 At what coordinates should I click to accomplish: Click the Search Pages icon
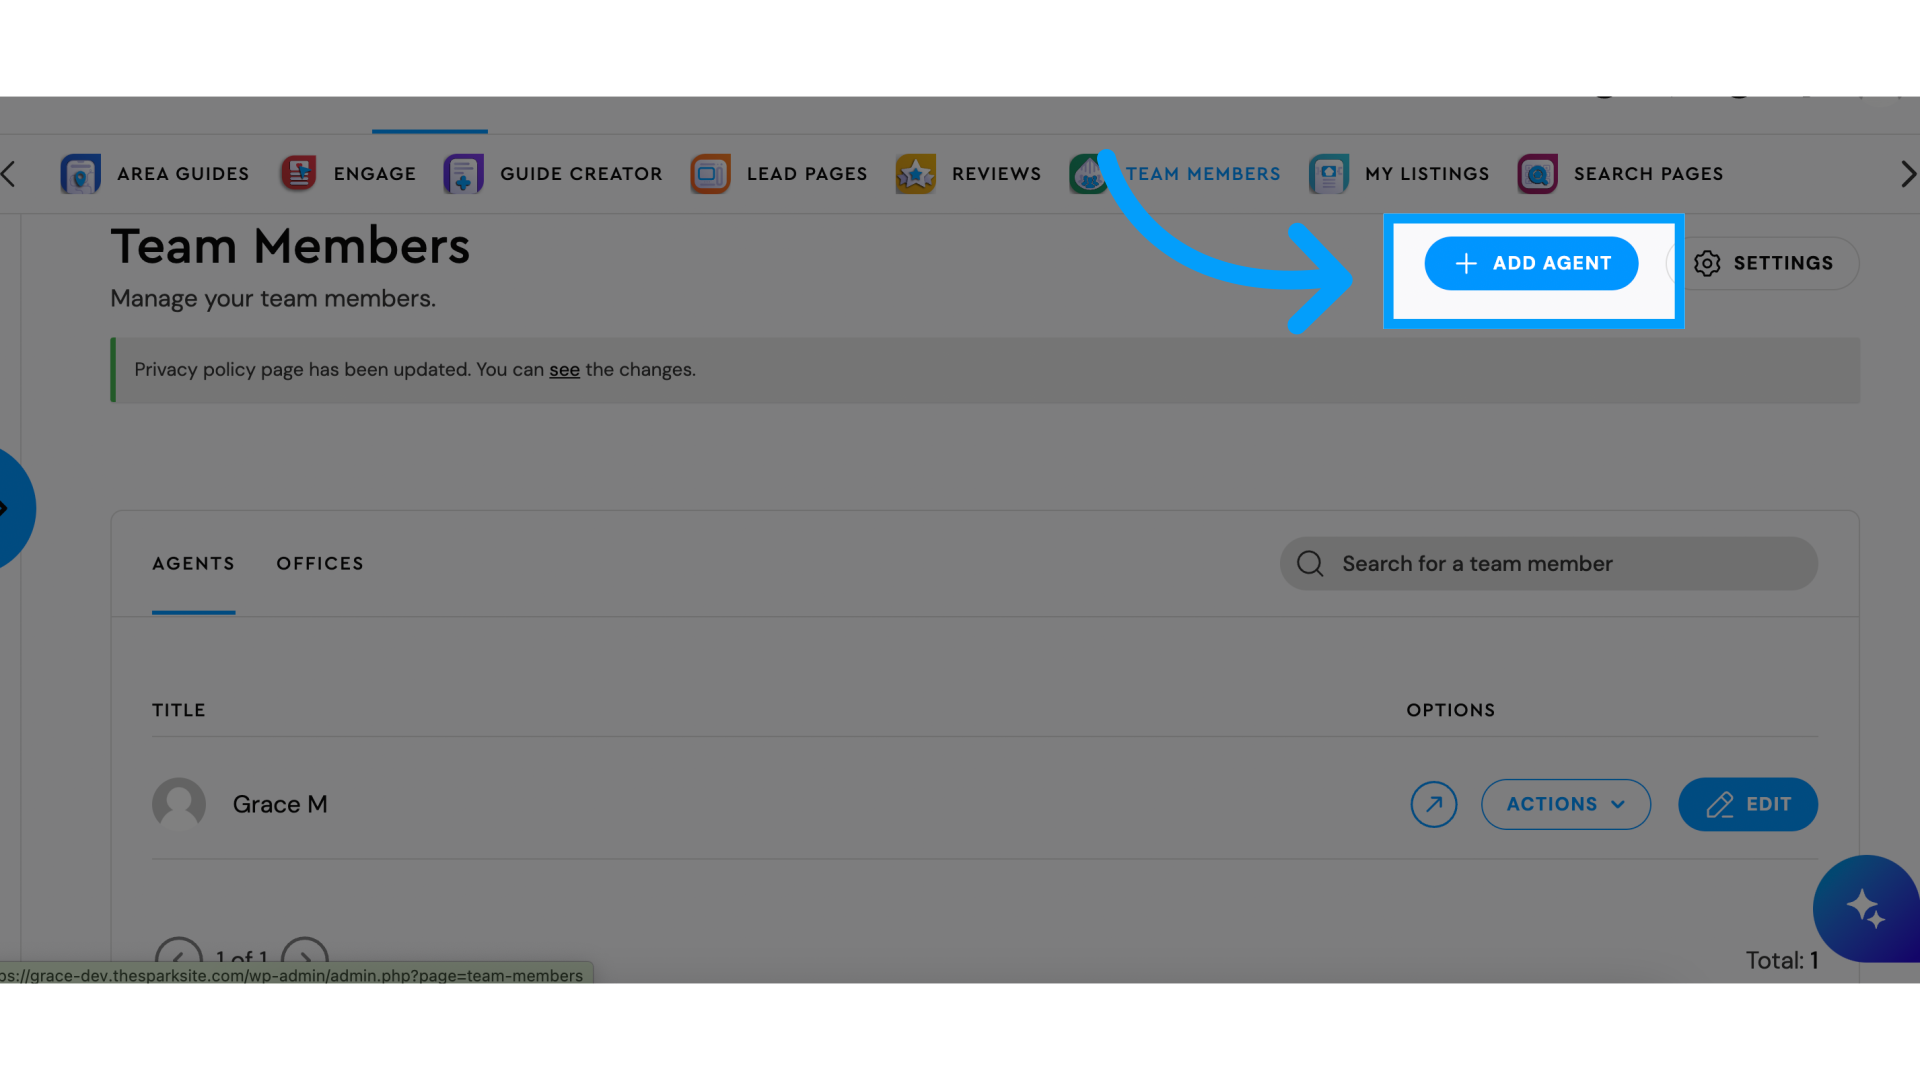[1538, 173]
